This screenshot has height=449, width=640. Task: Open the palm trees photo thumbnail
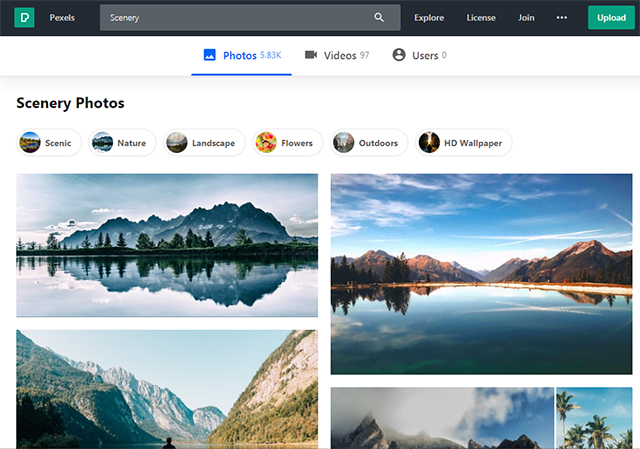coord(594,418)
